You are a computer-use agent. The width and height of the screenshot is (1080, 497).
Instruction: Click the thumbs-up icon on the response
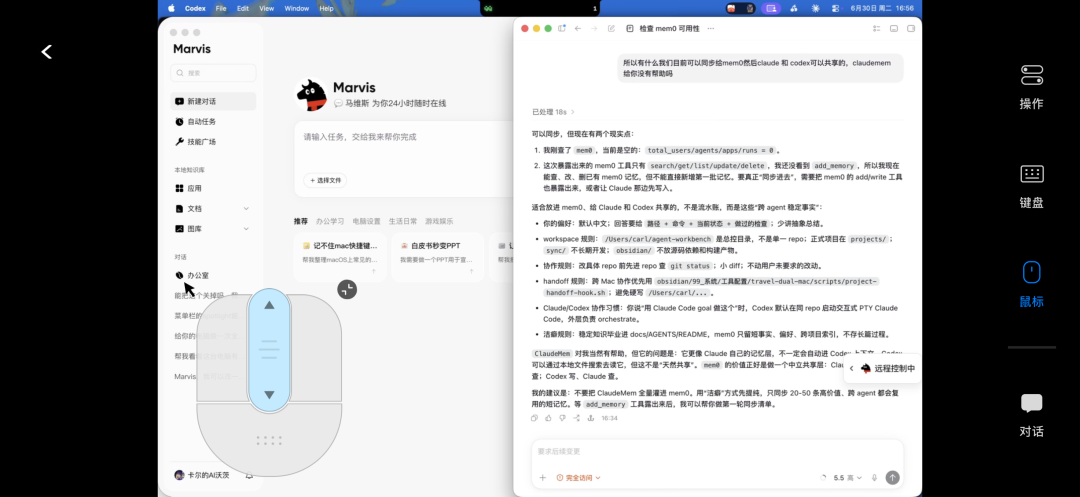pos(548,418)
